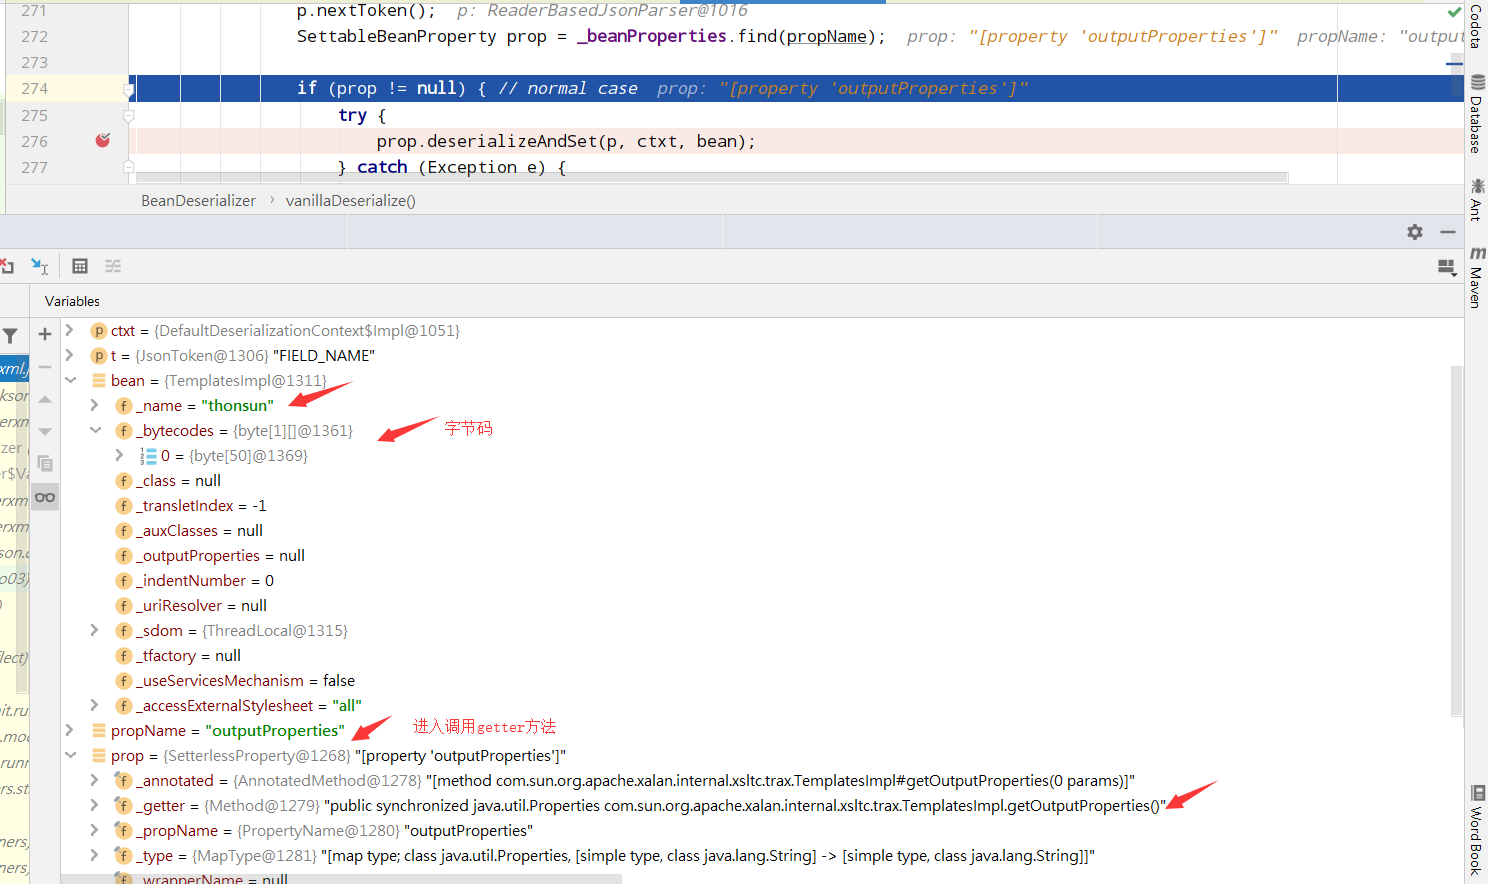Expand the _propName PropertyName node
The width and height of the screenshot is (1488, 884).
(x=95, y=830)
